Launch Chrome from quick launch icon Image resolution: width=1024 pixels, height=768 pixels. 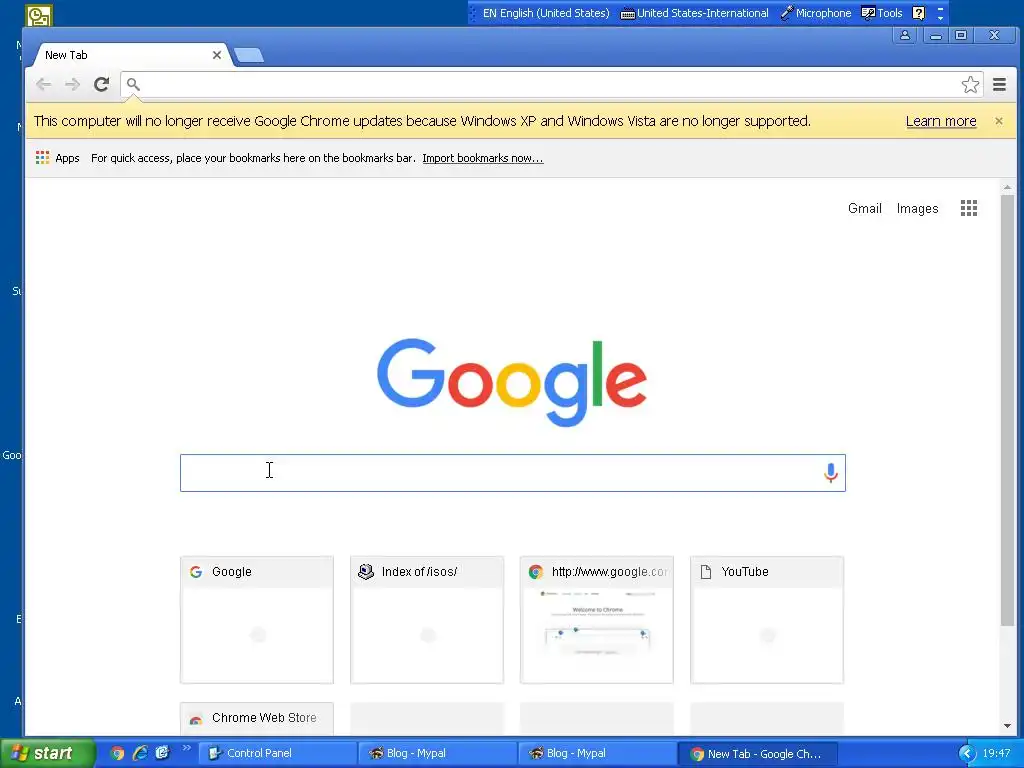pos(118,753)
